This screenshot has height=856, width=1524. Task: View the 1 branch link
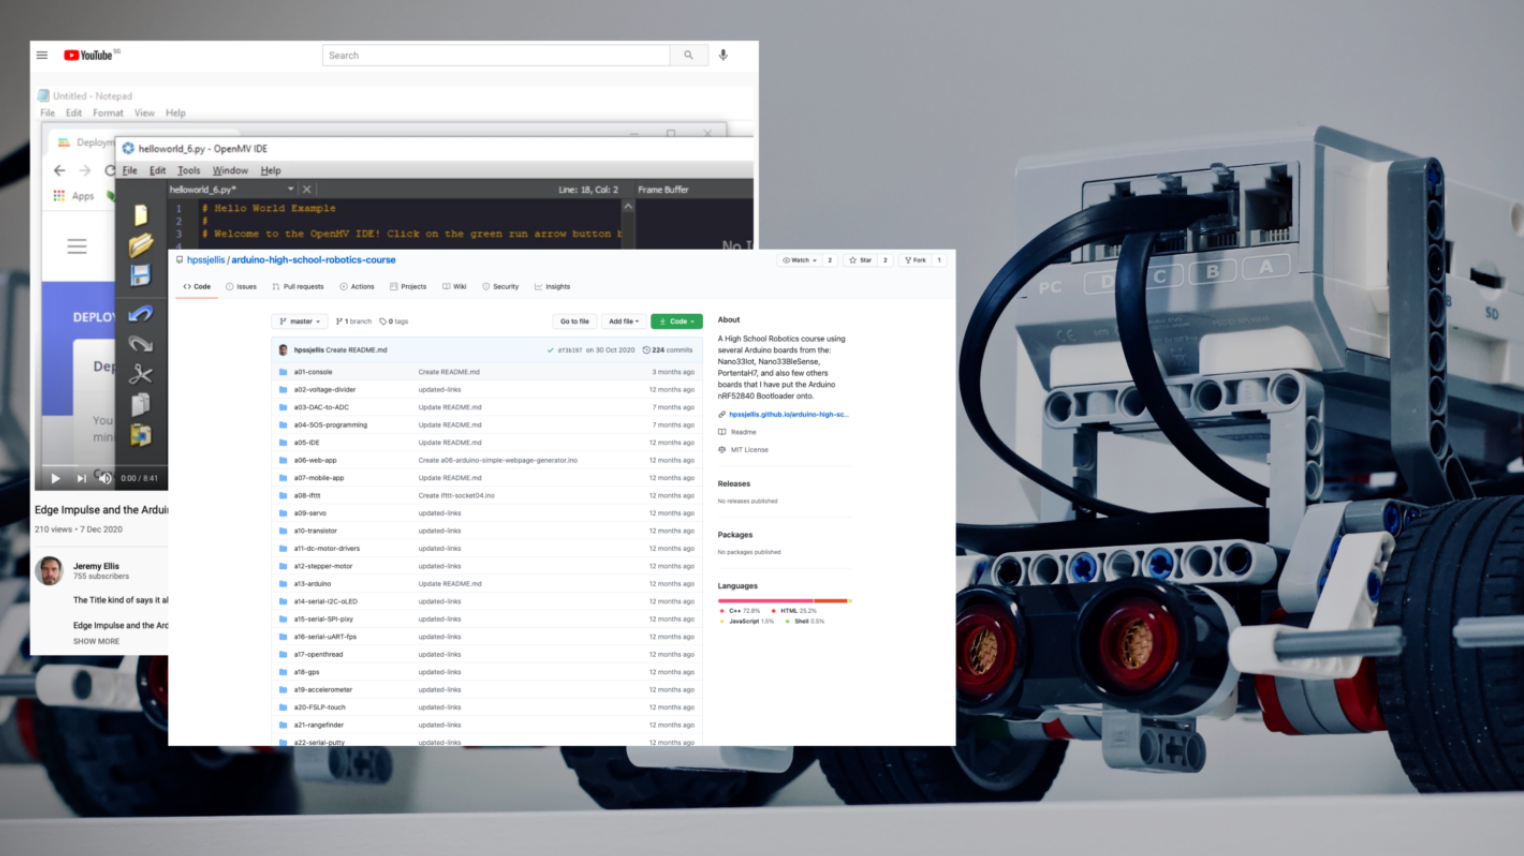353,321
